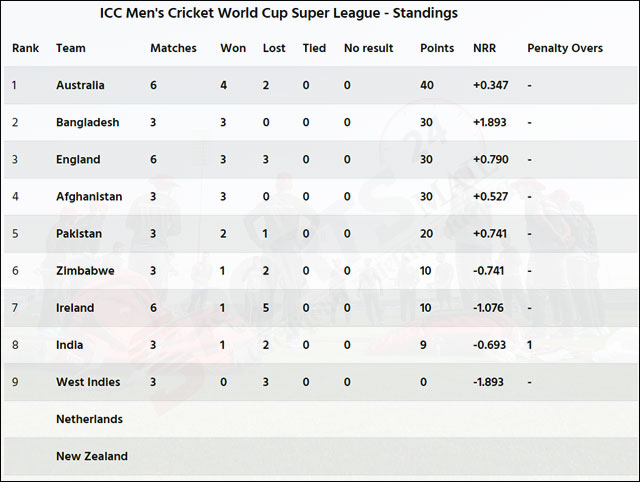Open the Ireland team row
Screen dimensions: 640x482
tap(322, 308)
